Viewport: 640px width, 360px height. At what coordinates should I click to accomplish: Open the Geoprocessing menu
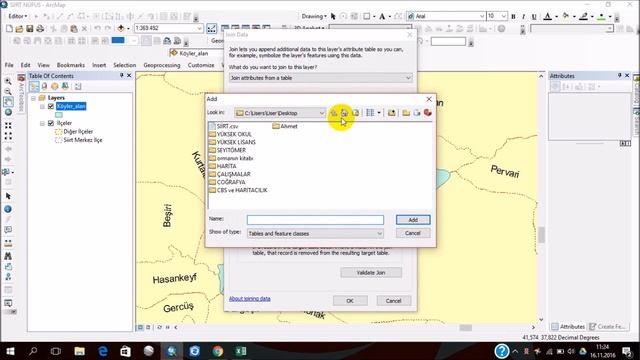pos(162,65)
